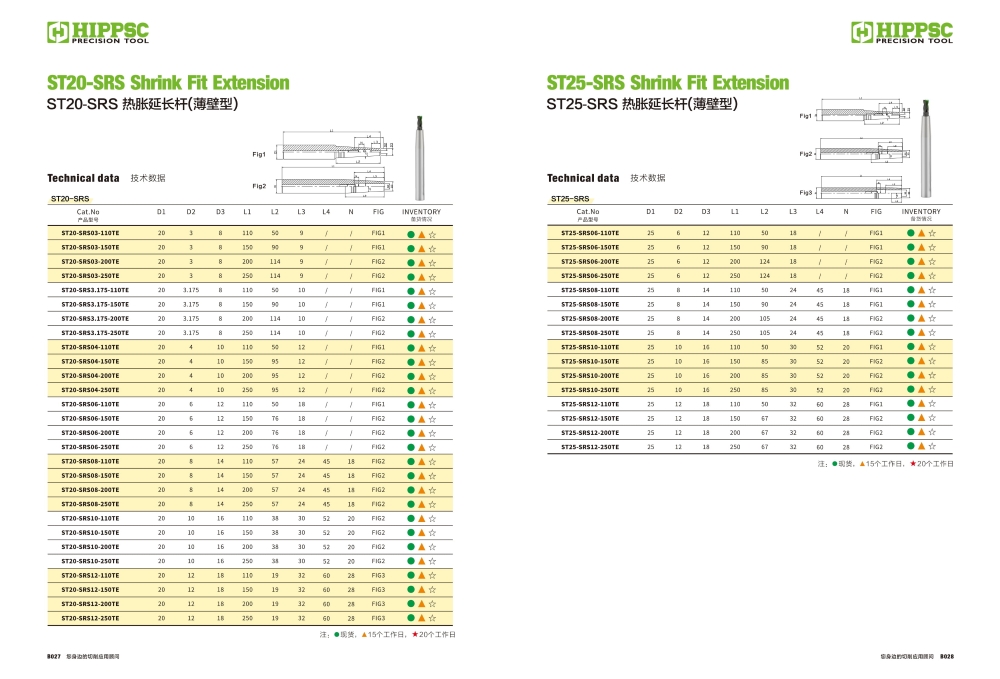This screenshot has width=1000, height=679.
Task: Select catalog number 'ST20-SRS03-250TE'
Action: pos(91,276)
